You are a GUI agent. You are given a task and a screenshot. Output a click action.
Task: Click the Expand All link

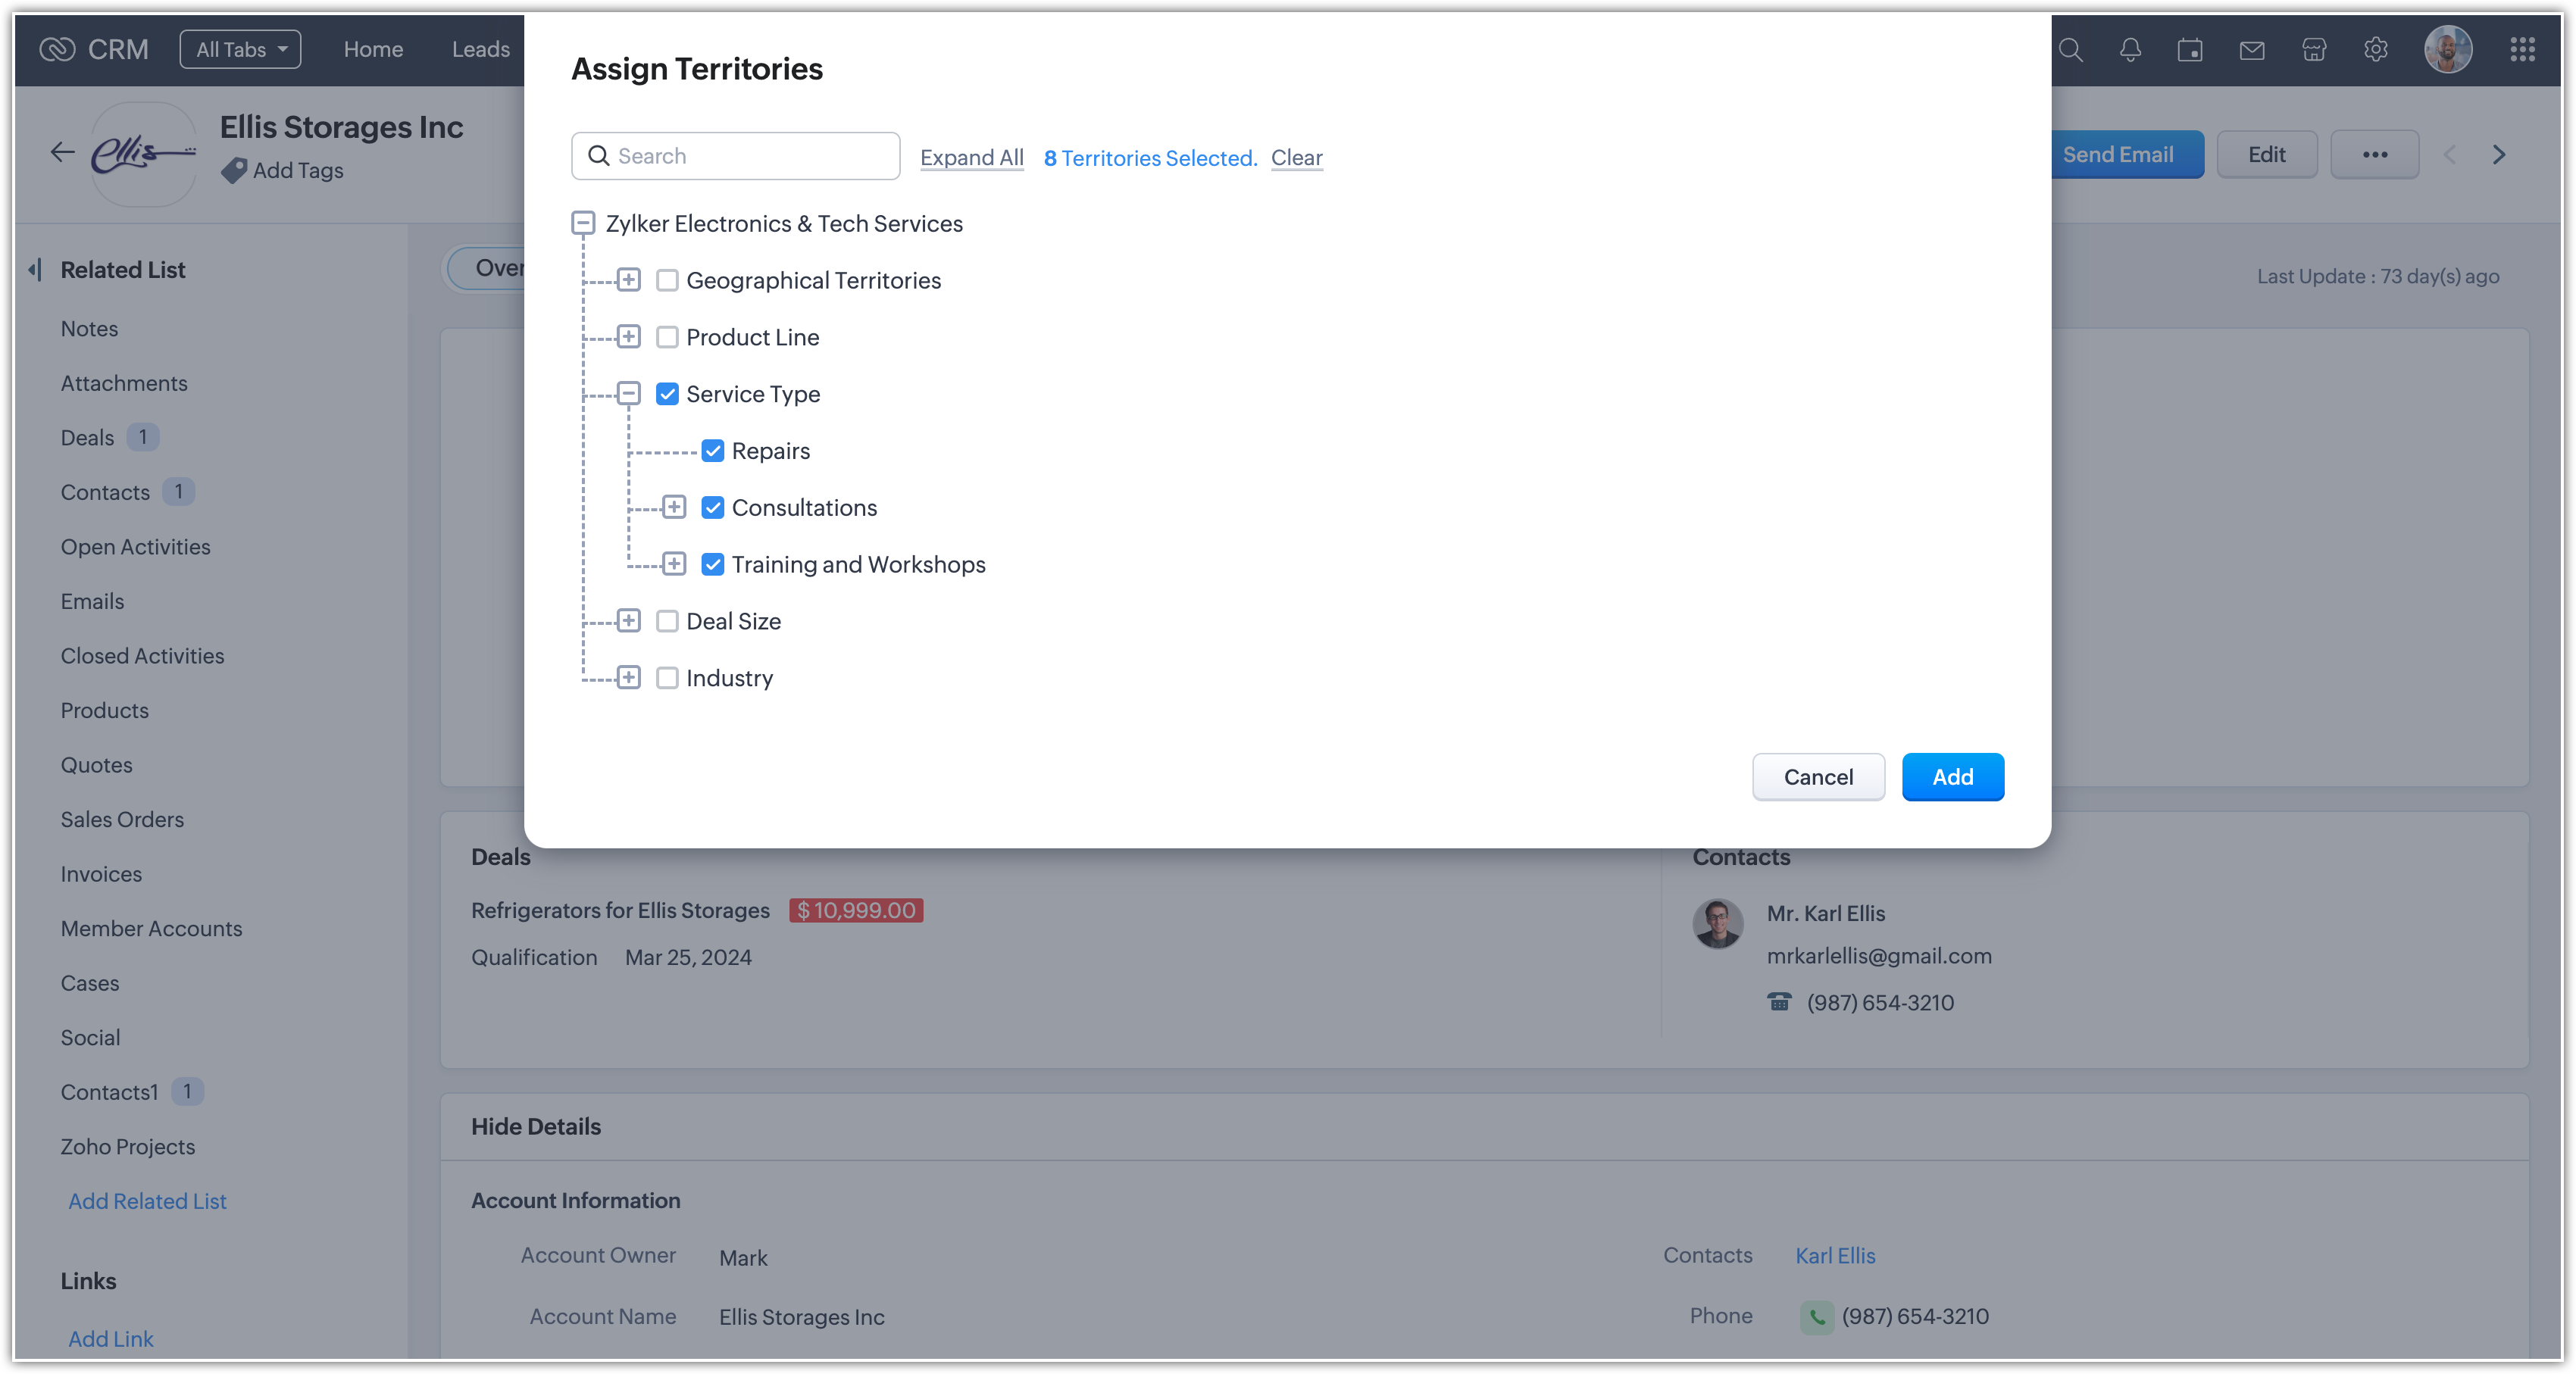971,158
